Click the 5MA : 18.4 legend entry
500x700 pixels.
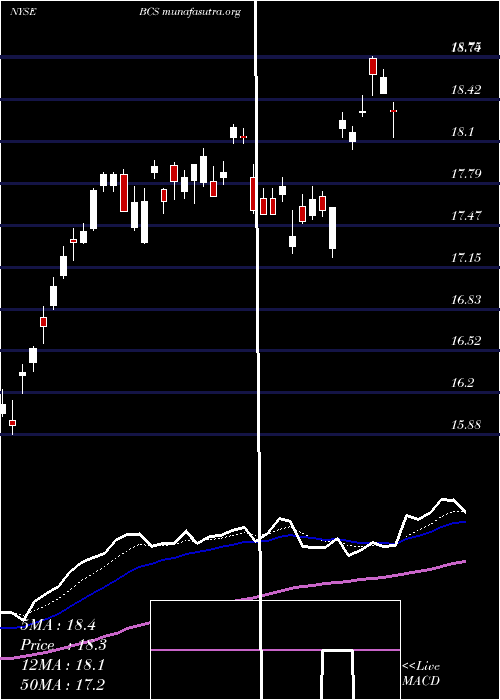click(58, 625)
